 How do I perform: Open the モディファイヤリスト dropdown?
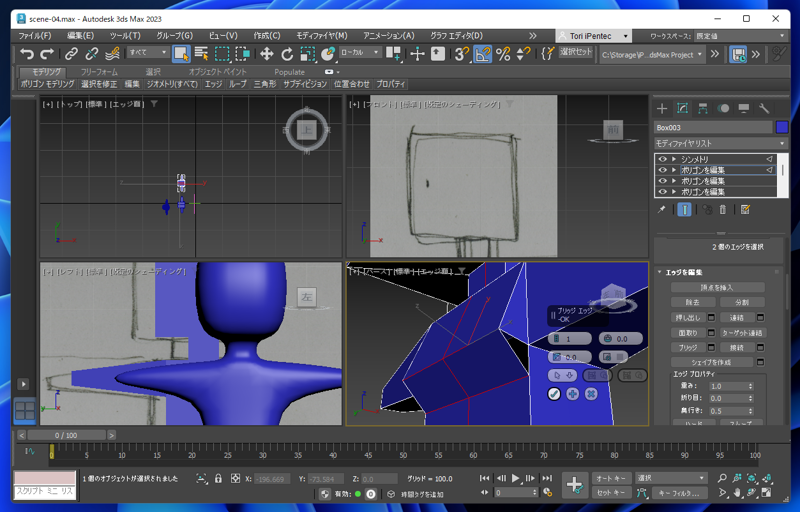[720, 143]
